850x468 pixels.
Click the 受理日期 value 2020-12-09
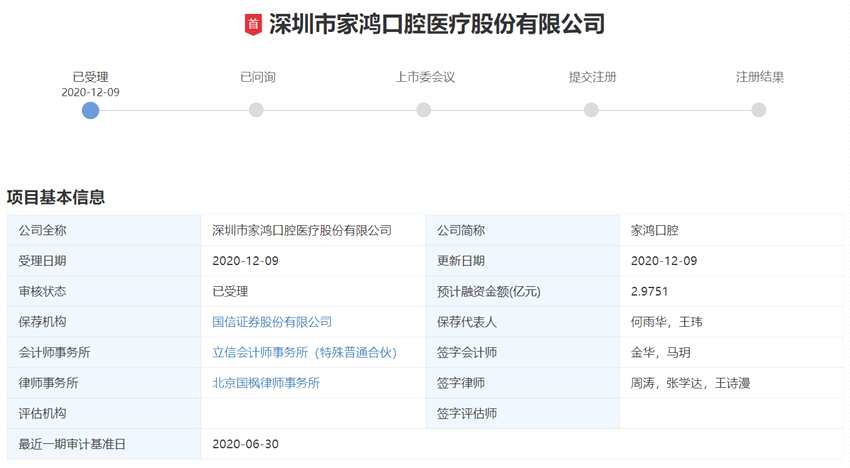pyautogui.click(x=246, y=261)
